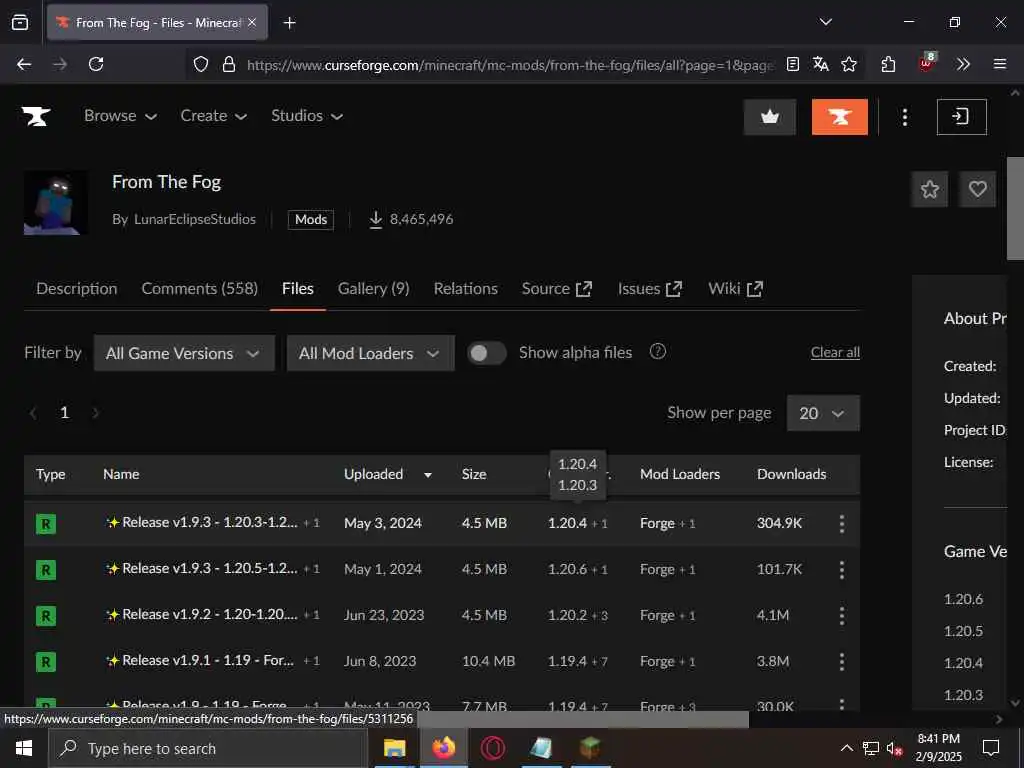Screen dimensions: 1024x768
Task: Expand the Browse menu
Action: (x=120, y=116)
